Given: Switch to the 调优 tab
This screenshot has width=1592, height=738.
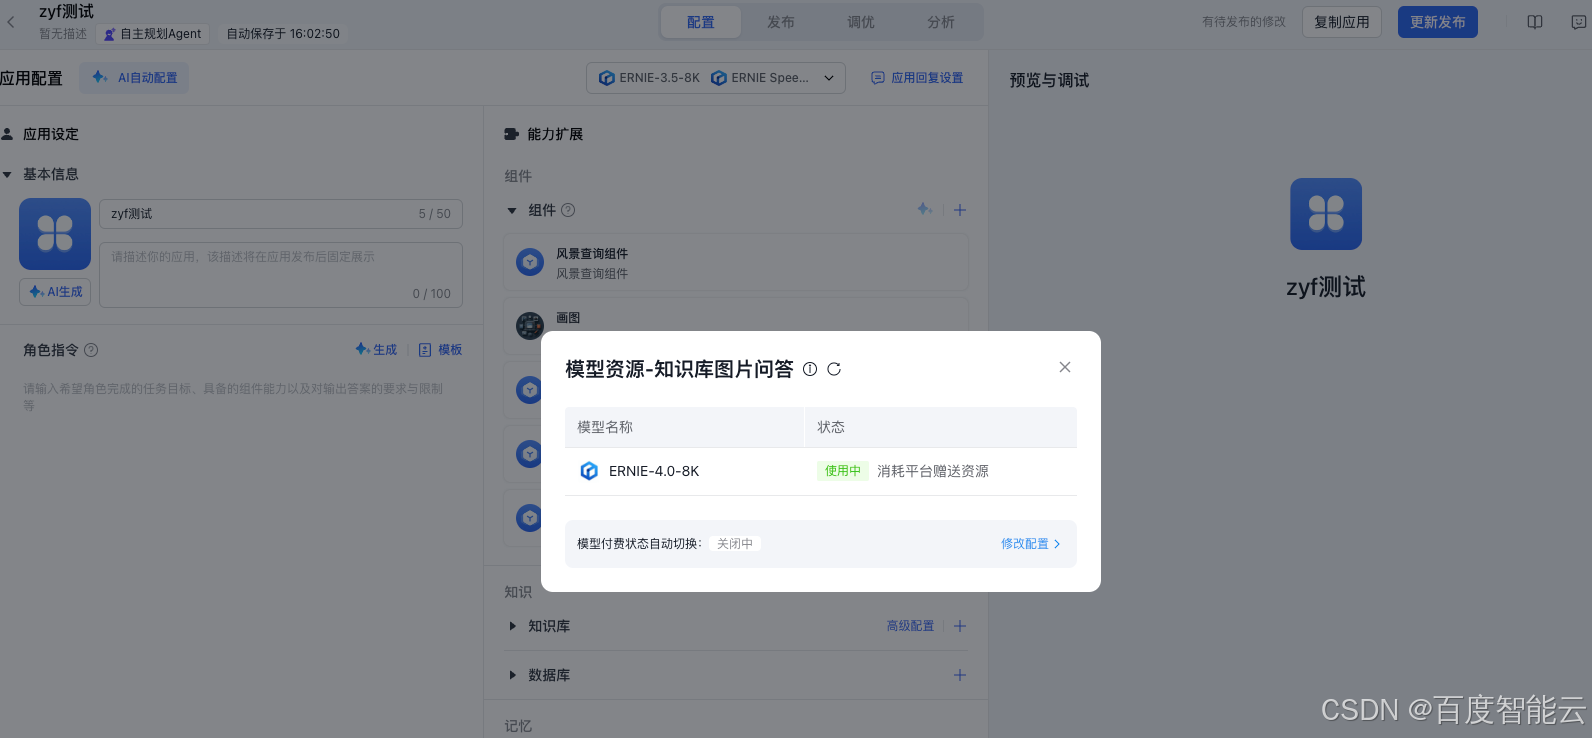Looking at the screenshot, I should point(861,22).
